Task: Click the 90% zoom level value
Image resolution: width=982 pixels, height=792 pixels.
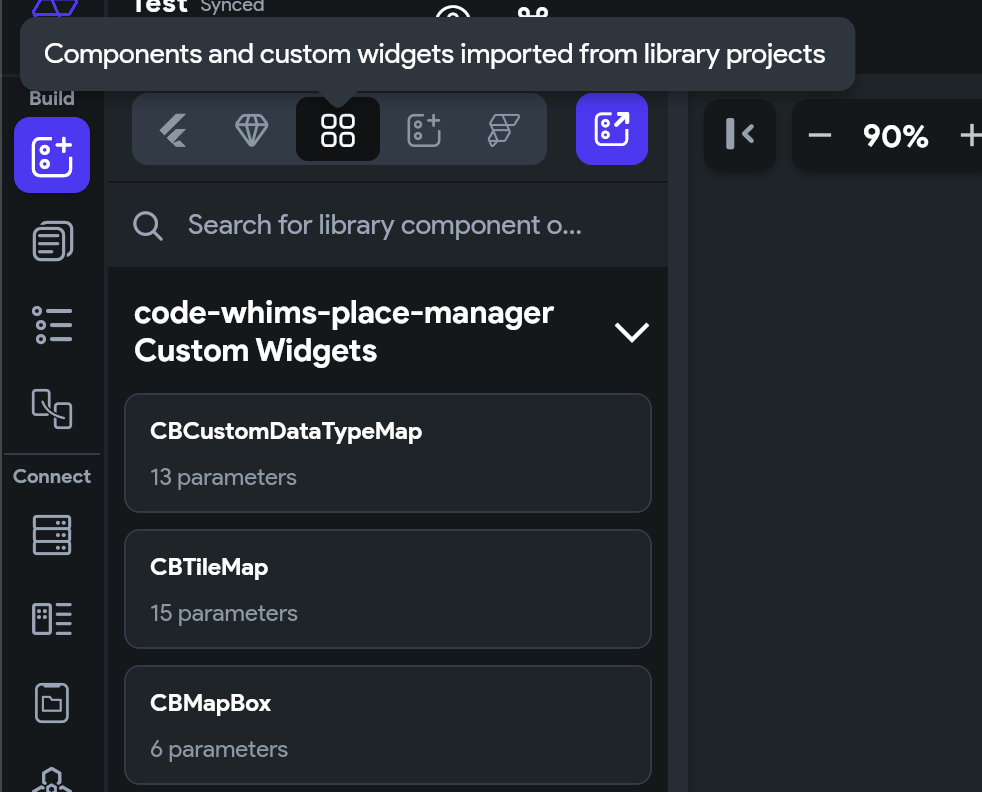Action: click(895, 135)
